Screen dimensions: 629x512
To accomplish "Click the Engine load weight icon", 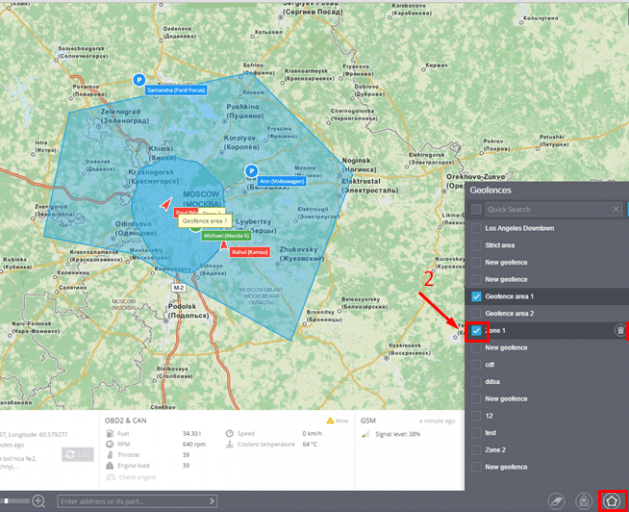I will [x=110, y=465].
